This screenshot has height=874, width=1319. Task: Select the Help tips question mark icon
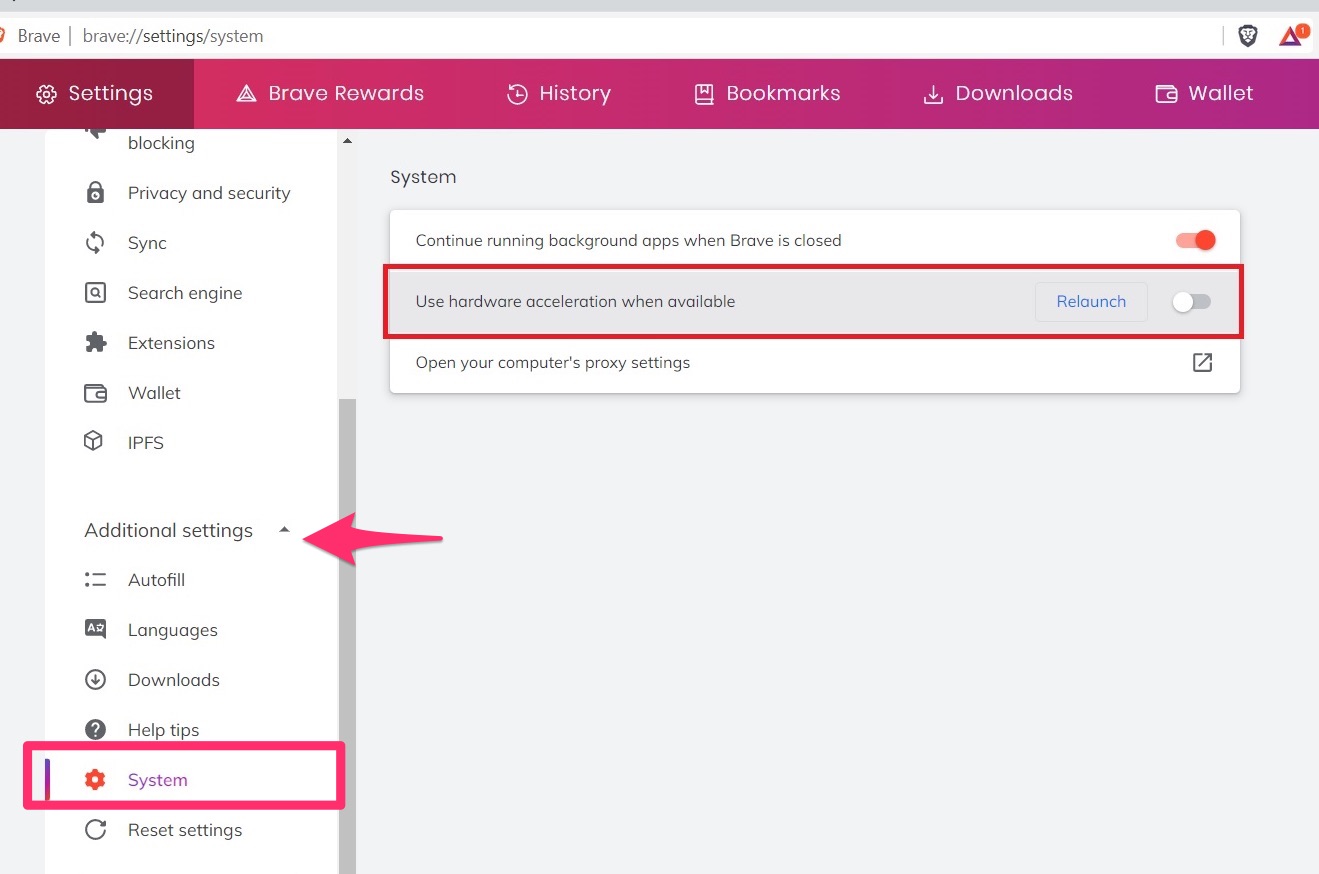point(95,730)
